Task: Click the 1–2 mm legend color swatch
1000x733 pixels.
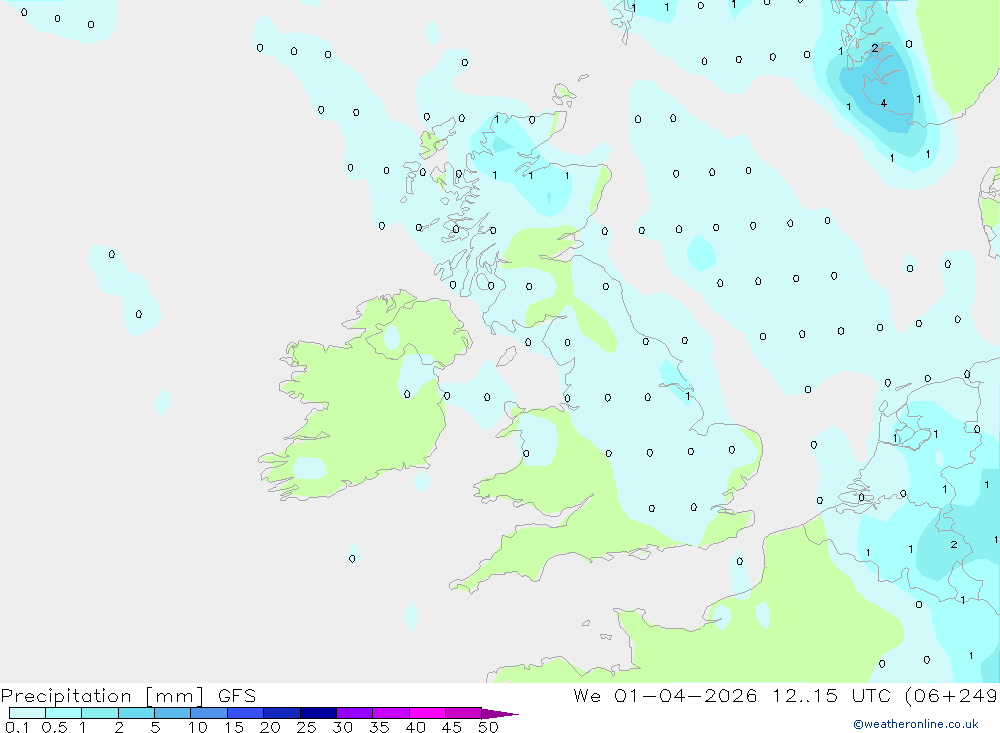Action: [100, 713]
